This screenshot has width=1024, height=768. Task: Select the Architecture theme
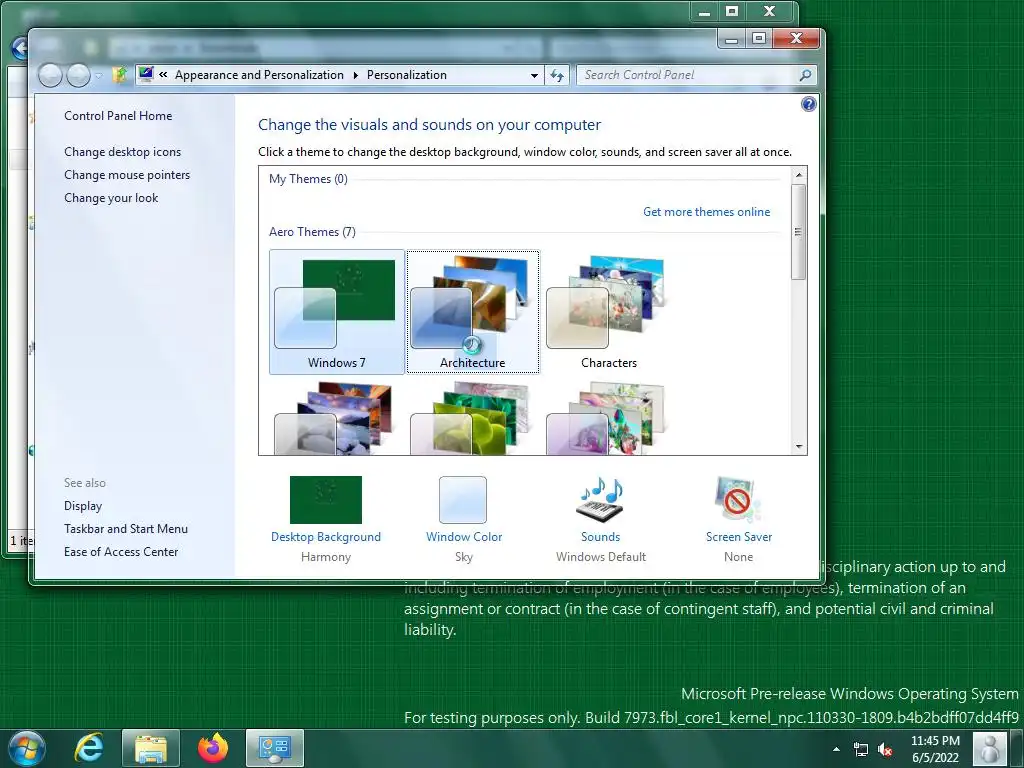(x=473, y=312)
